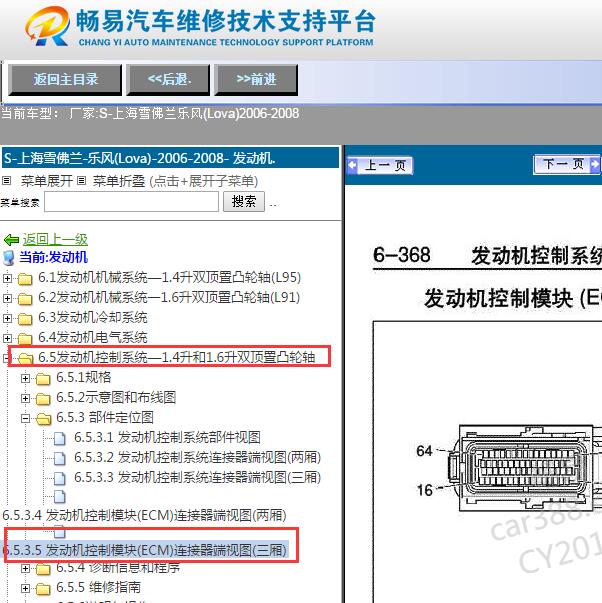Click the >>前进 button
This screenshot has height=603, width=602.
(x=256, y=80)
